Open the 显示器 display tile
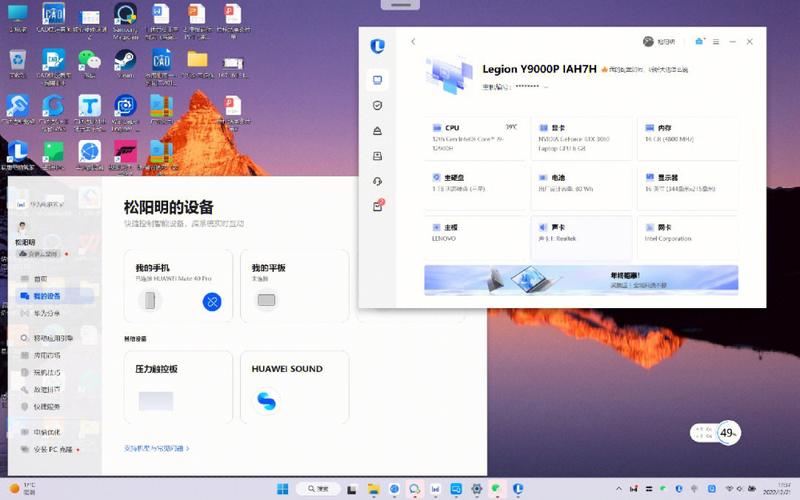This screenshot has width=800, height=500. pyautogui.click(x=688, y=188)
